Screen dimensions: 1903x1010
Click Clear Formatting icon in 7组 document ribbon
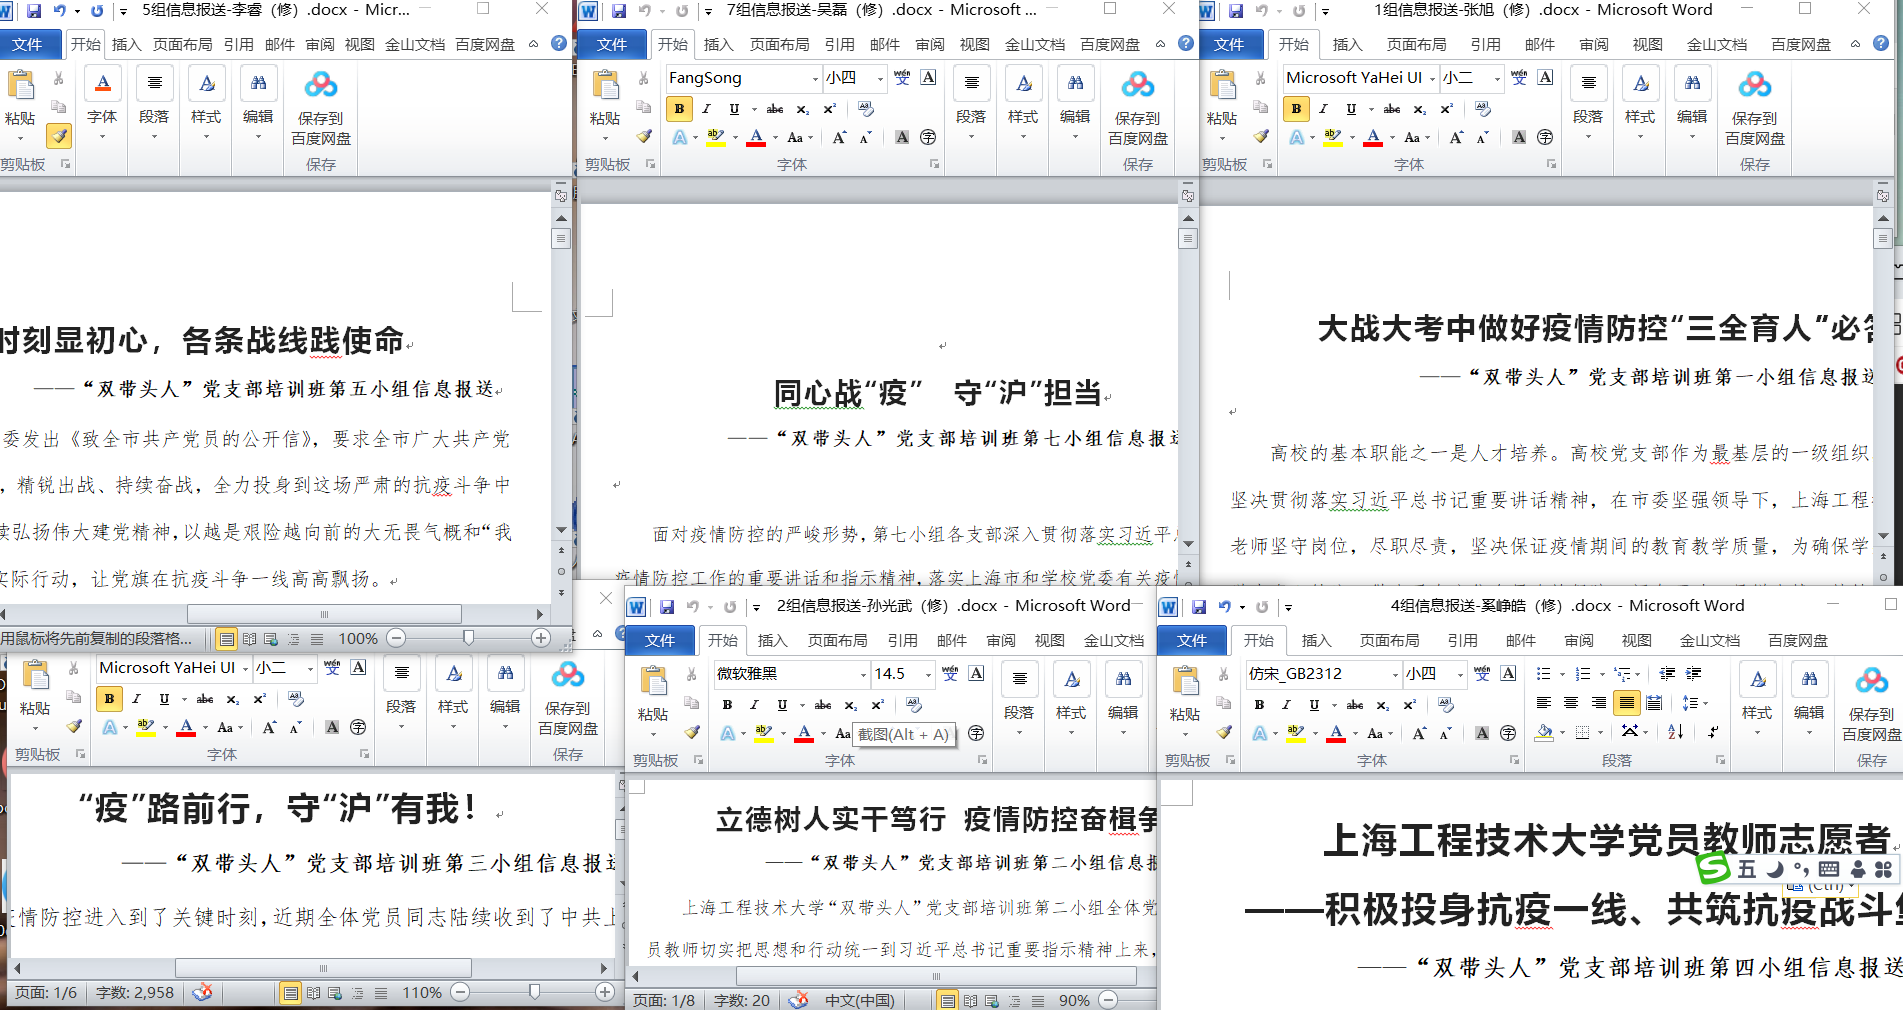point(866,108)
